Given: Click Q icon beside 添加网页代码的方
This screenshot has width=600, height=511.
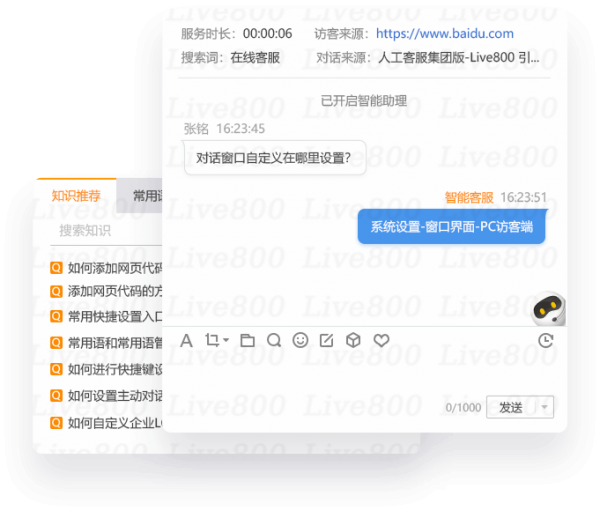Looking at the screenshot, I should tap(56, 292).
